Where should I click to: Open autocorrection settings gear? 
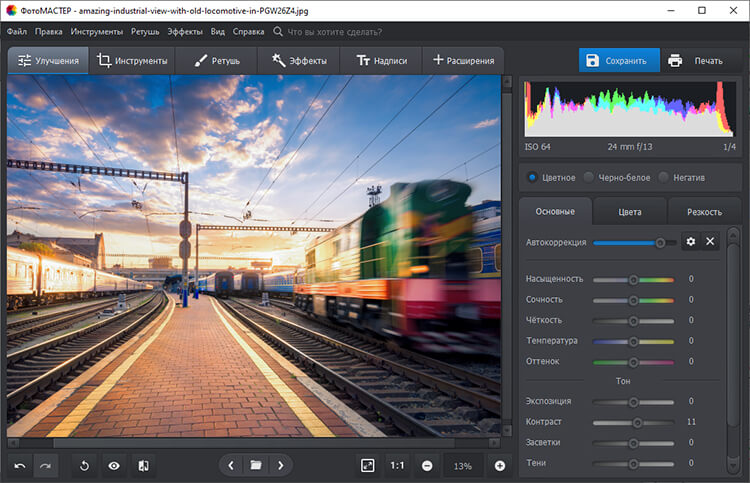click(x=690, y=242)
